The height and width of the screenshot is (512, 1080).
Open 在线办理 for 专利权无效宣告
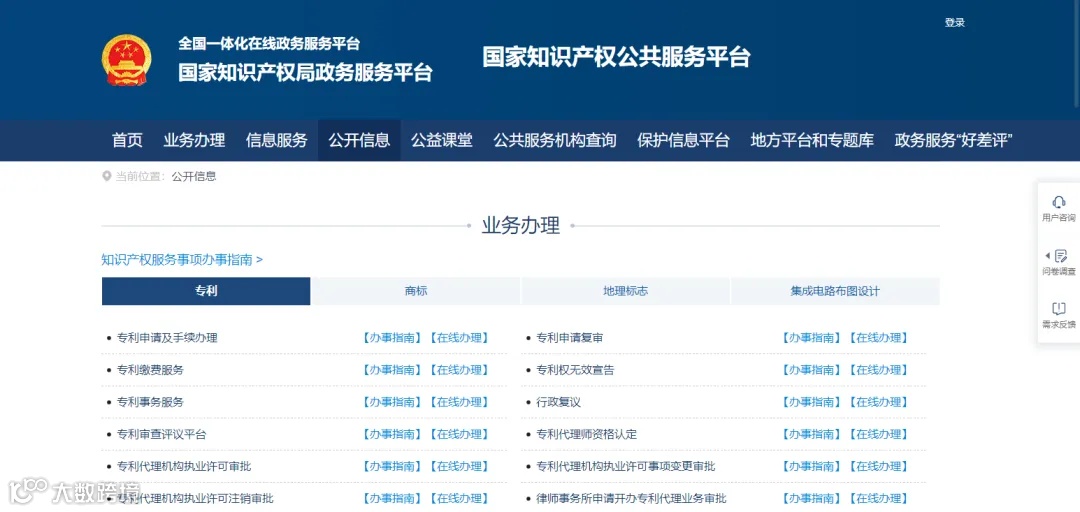click(x=878, y=370)
